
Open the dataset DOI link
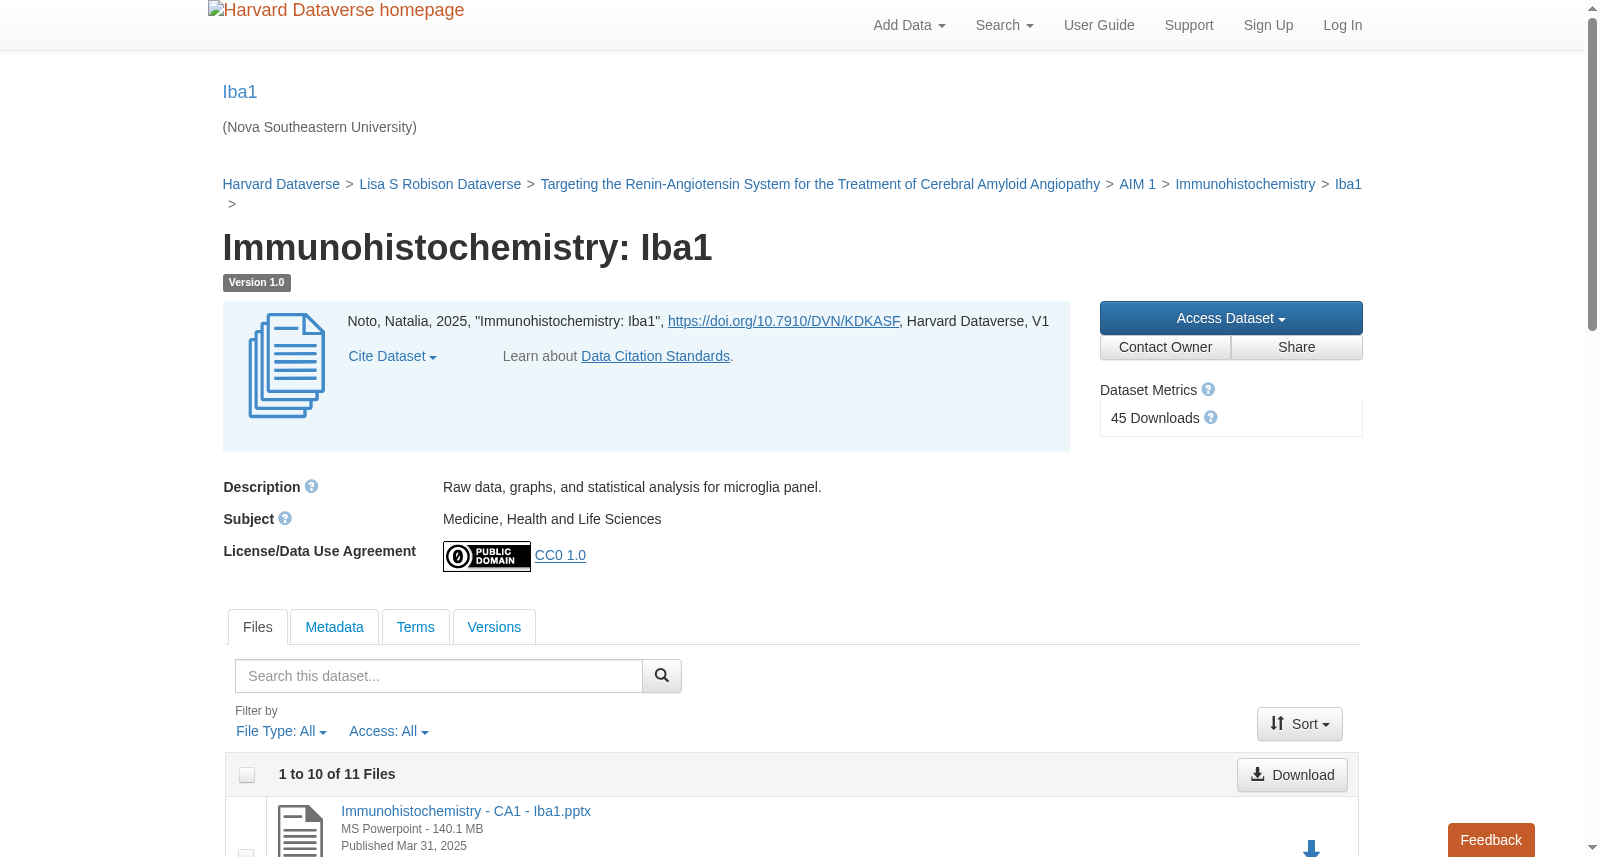[x=783, y=321]
